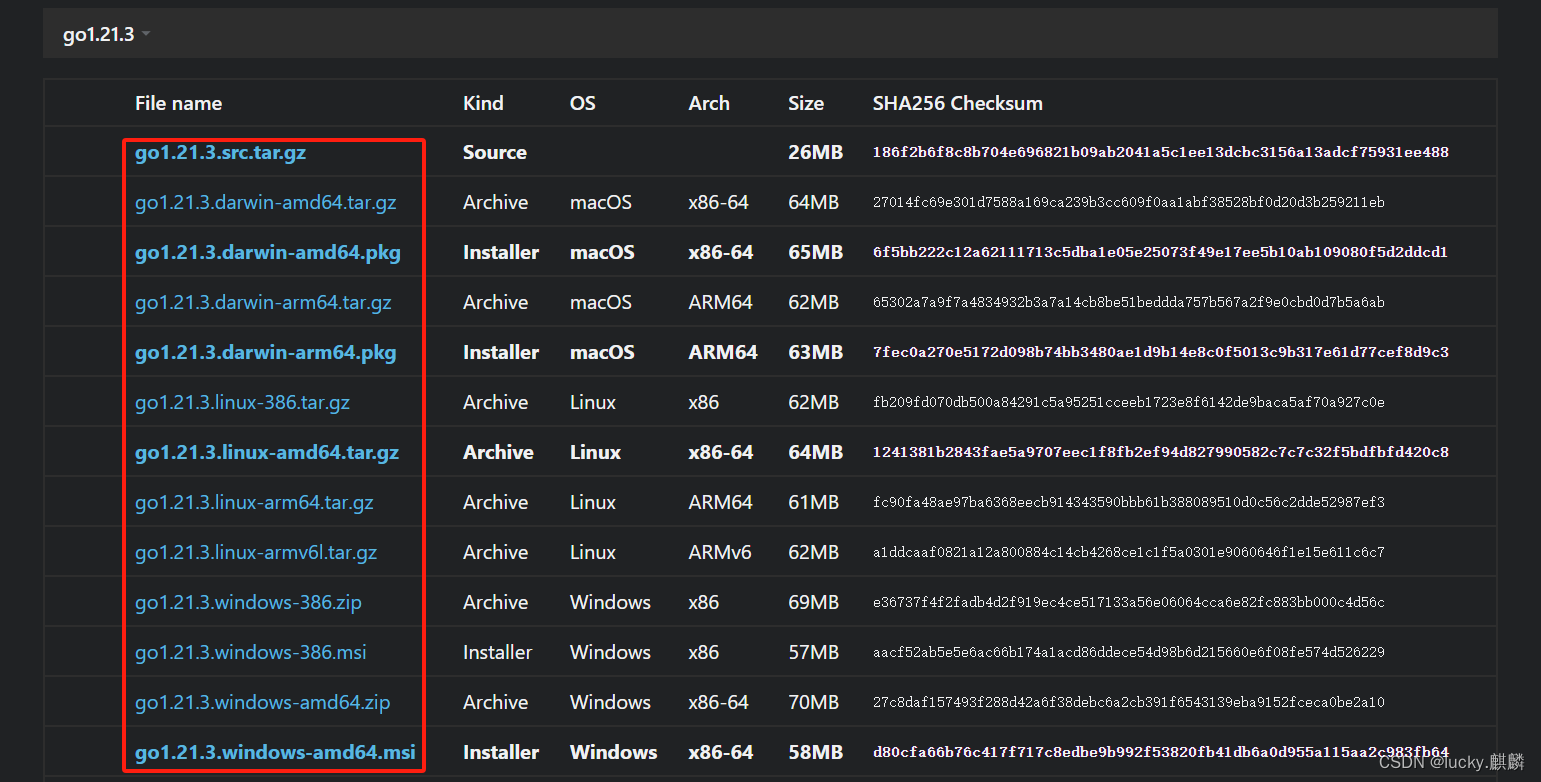
Task: Download go1.21.3.linux-arm64.tar.gz archive
Action: click(254, 503)
